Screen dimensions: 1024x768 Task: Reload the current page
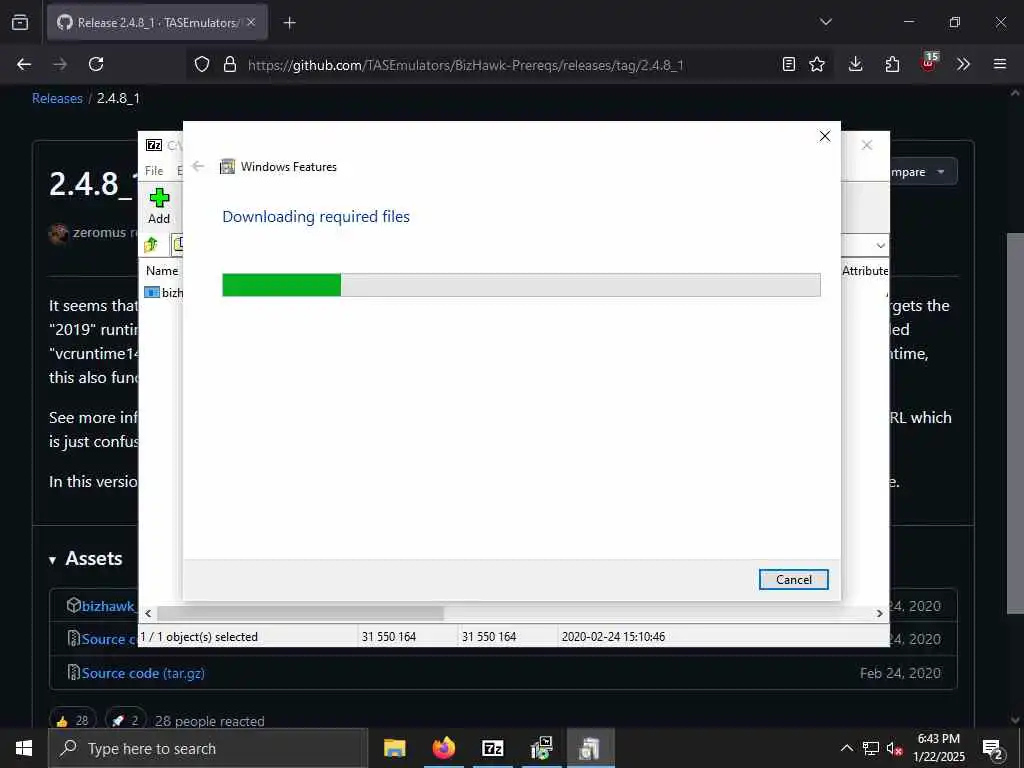click(96, 64)
